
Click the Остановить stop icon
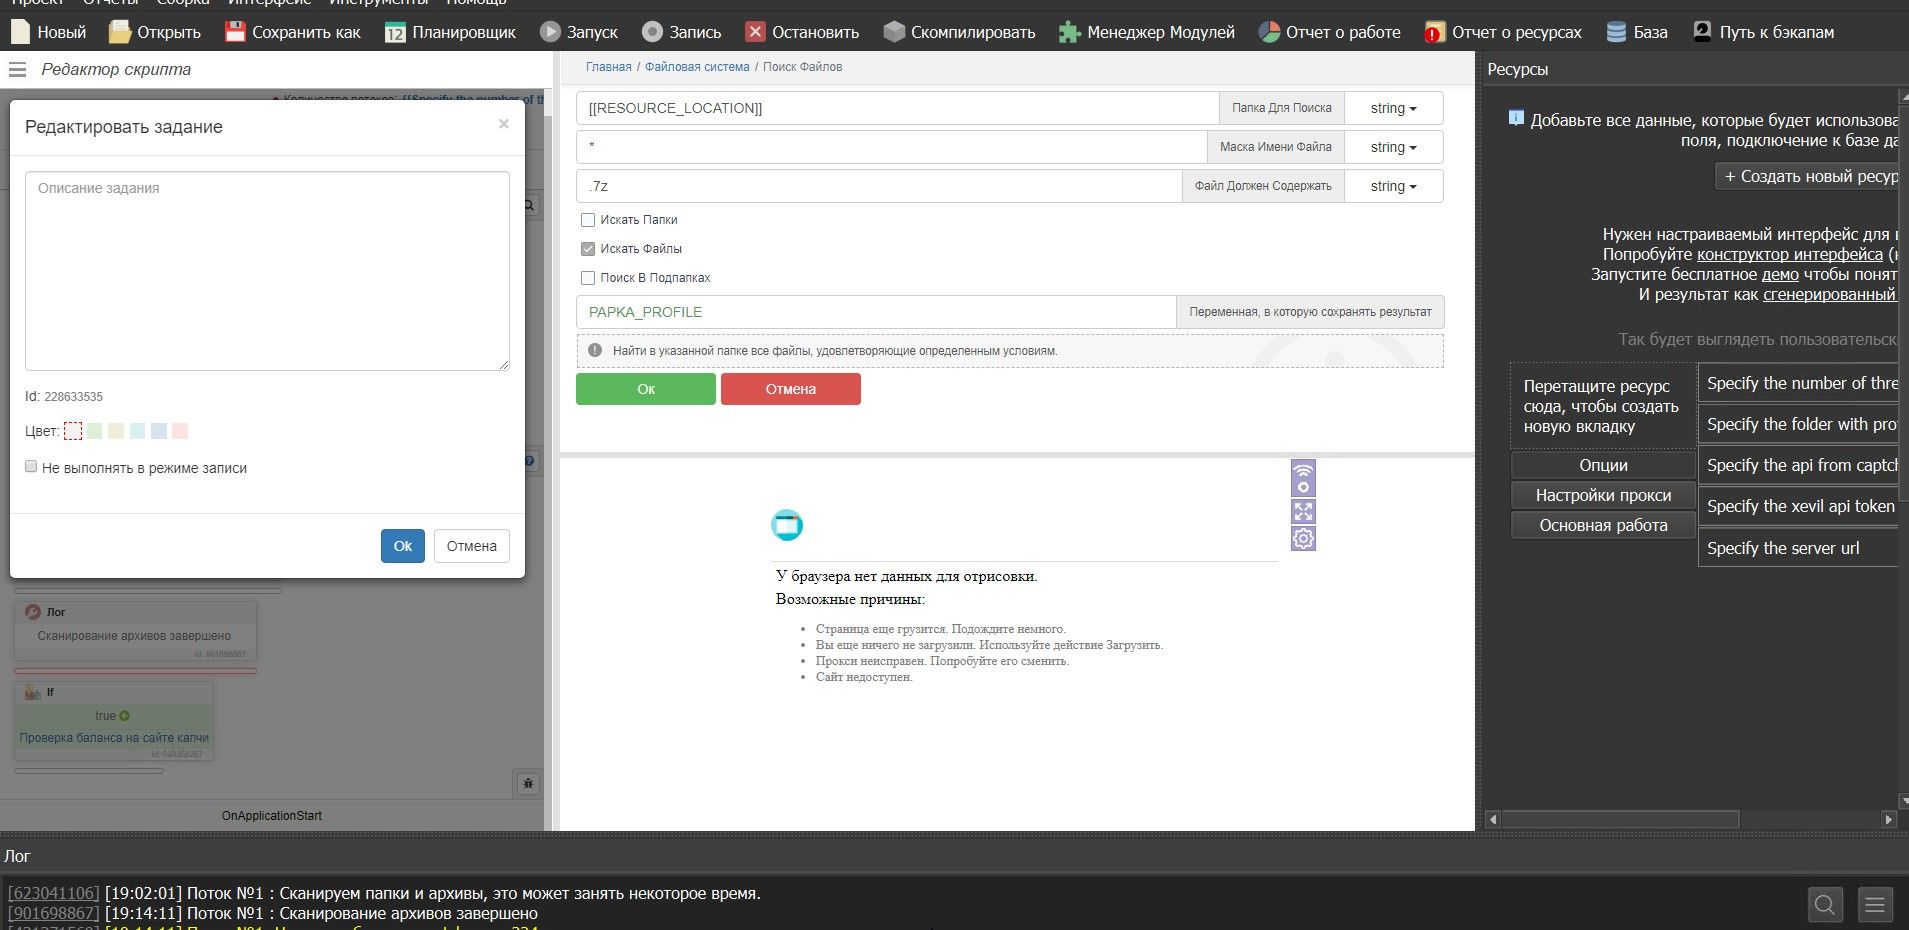coord(755,32)
